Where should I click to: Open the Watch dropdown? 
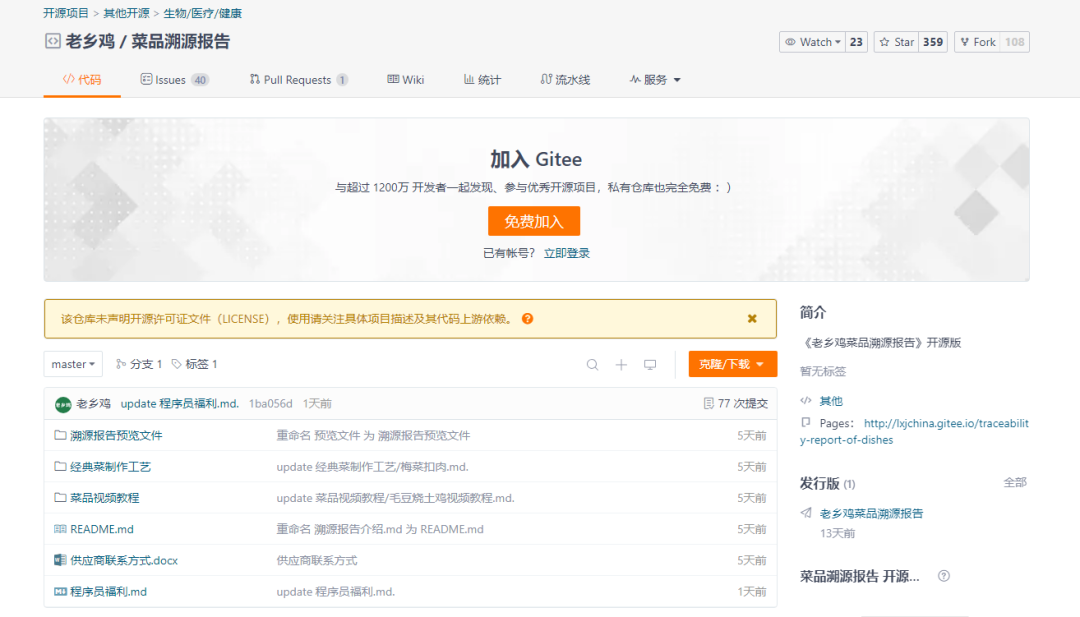point(813,42)
